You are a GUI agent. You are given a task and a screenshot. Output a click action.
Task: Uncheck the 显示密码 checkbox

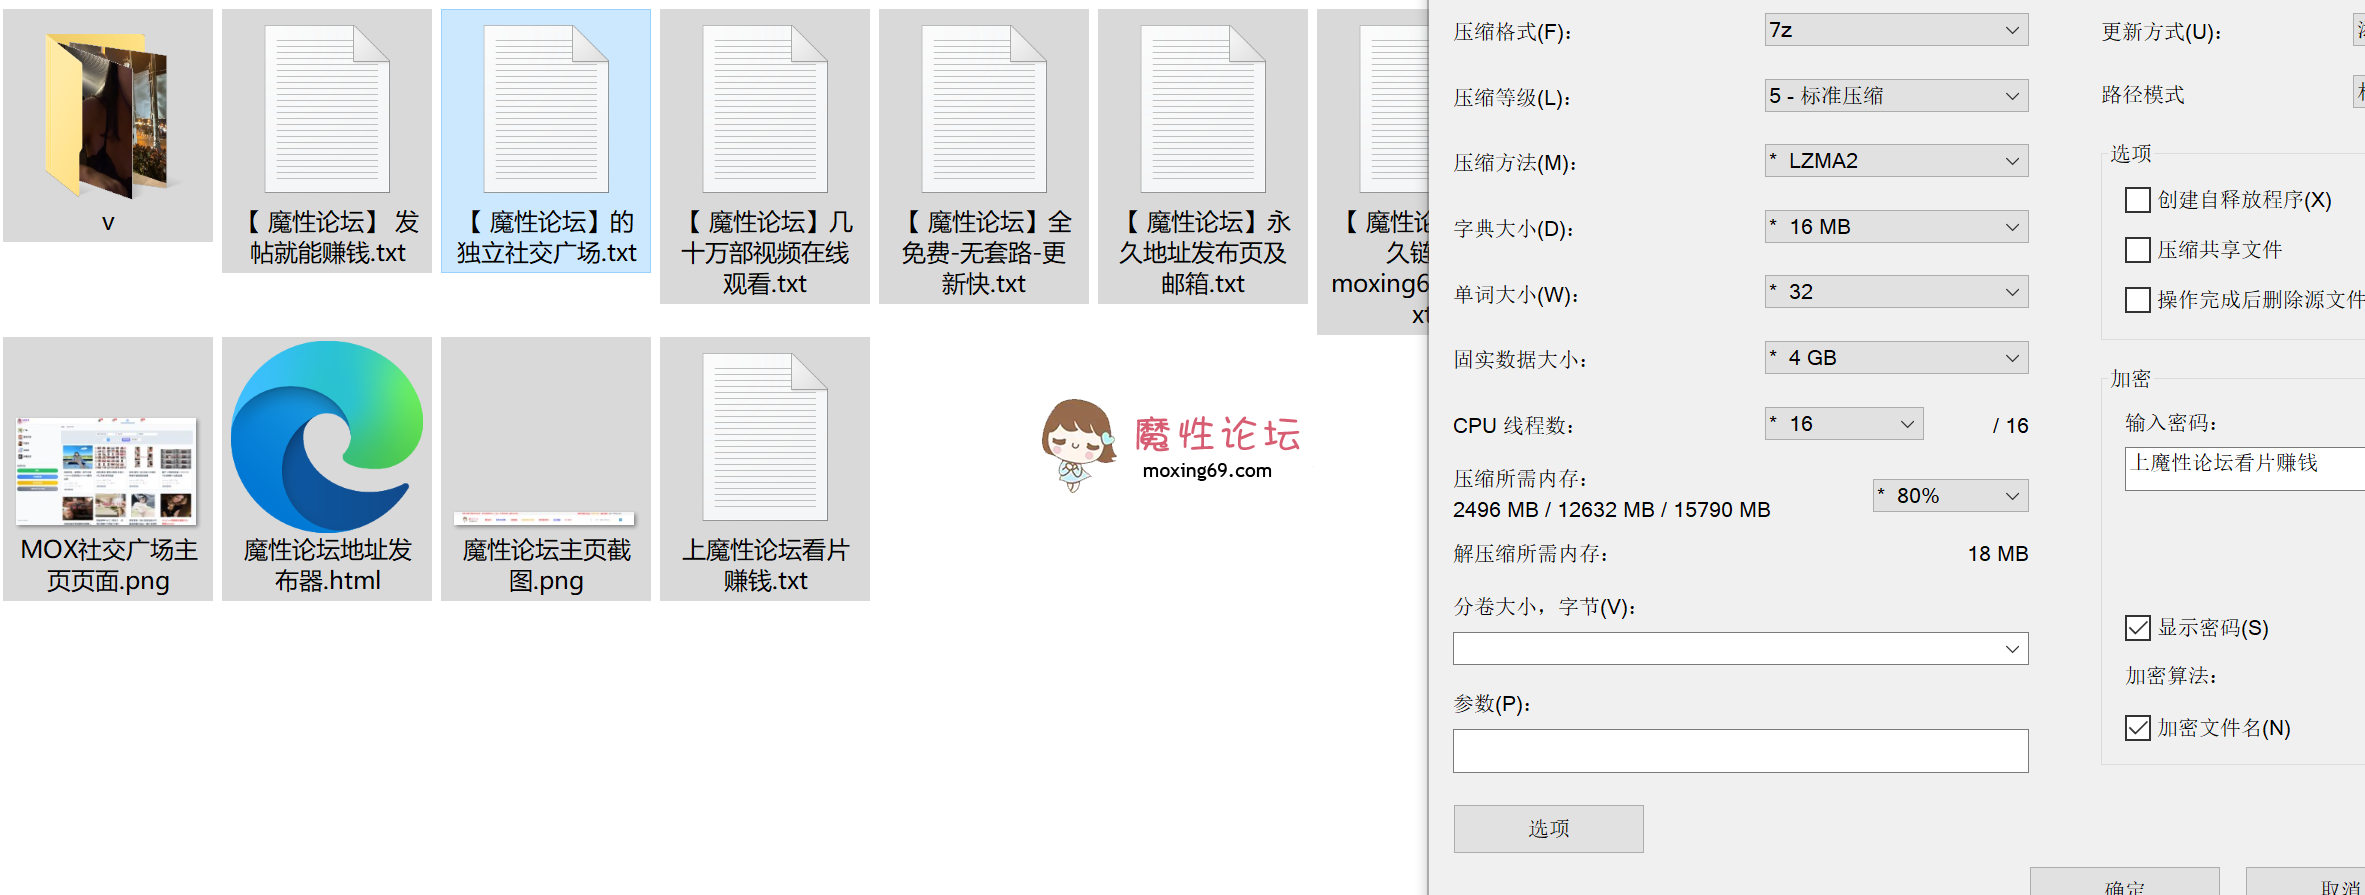2137,628
